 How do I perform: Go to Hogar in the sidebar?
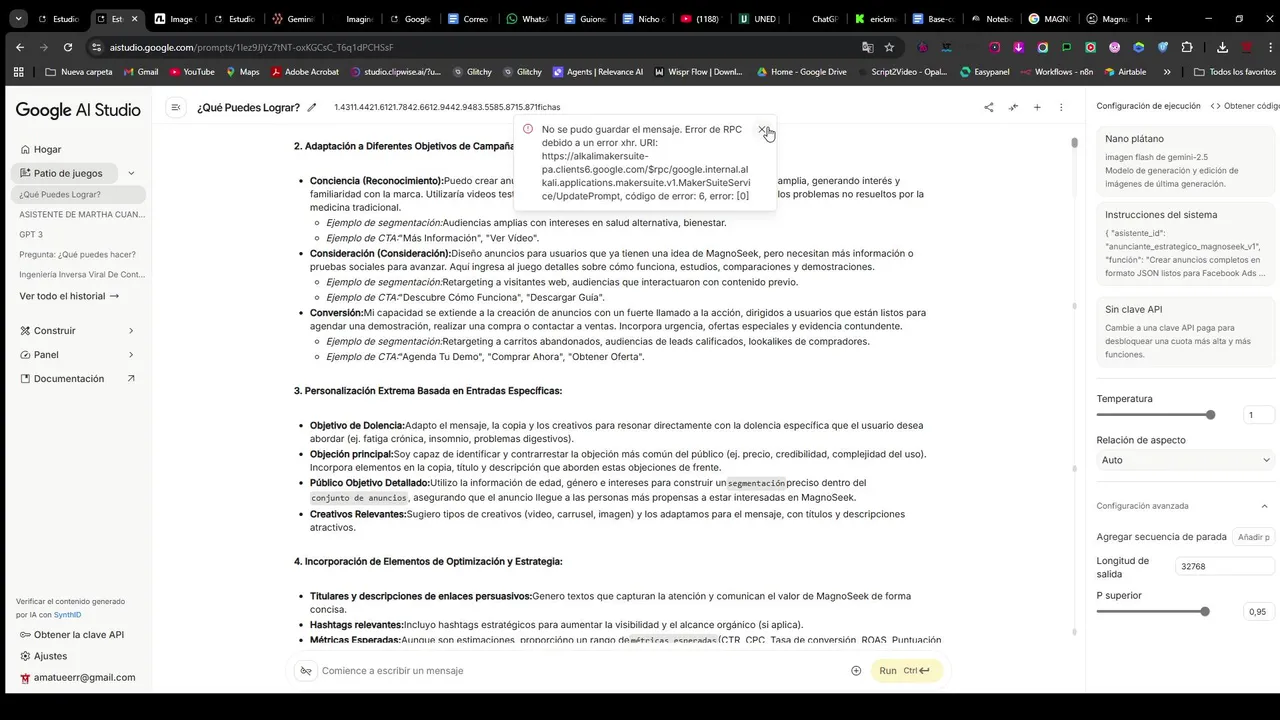pos(47,149)
